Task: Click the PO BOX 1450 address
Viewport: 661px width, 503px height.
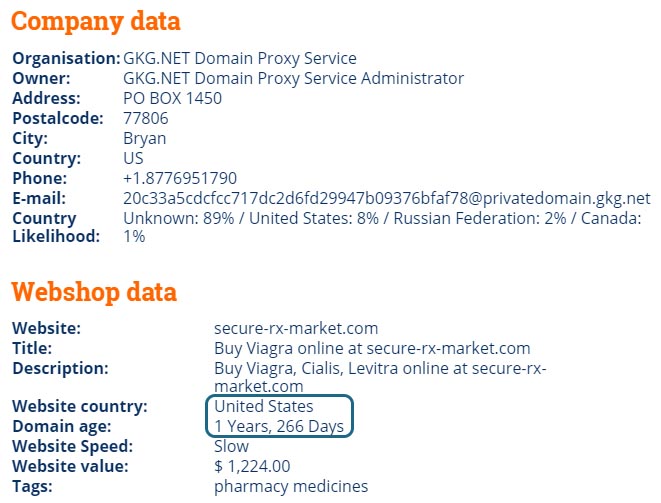Action: (172, 98)
